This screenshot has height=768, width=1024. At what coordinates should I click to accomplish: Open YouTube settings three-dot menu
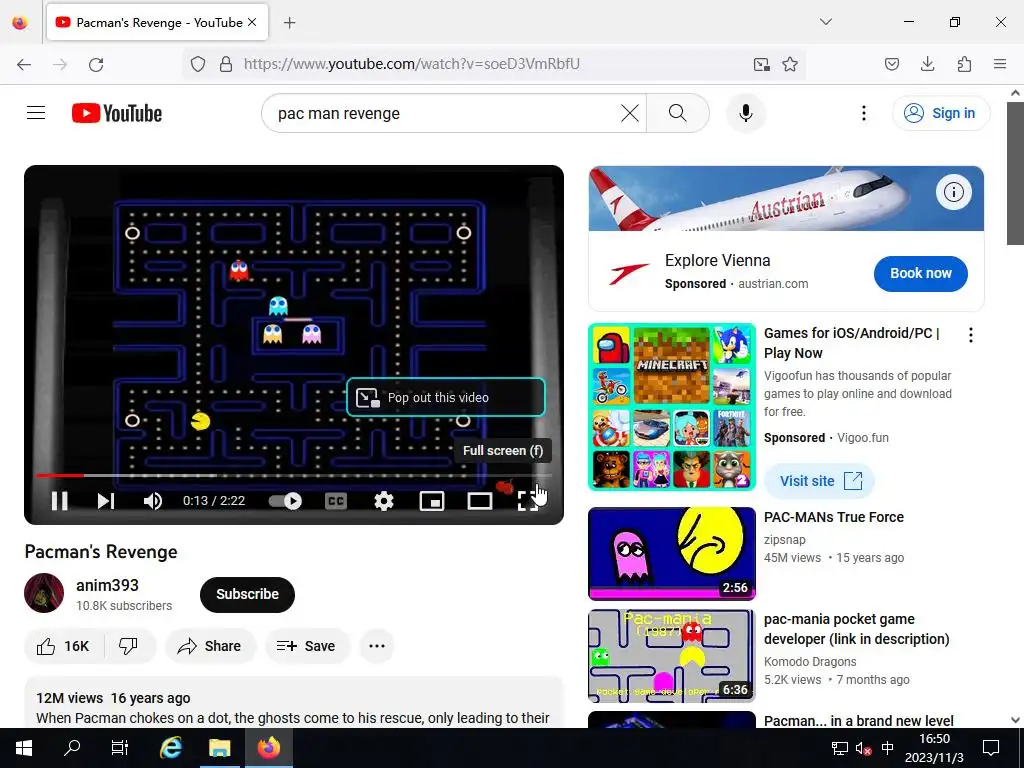click(863, 113)
